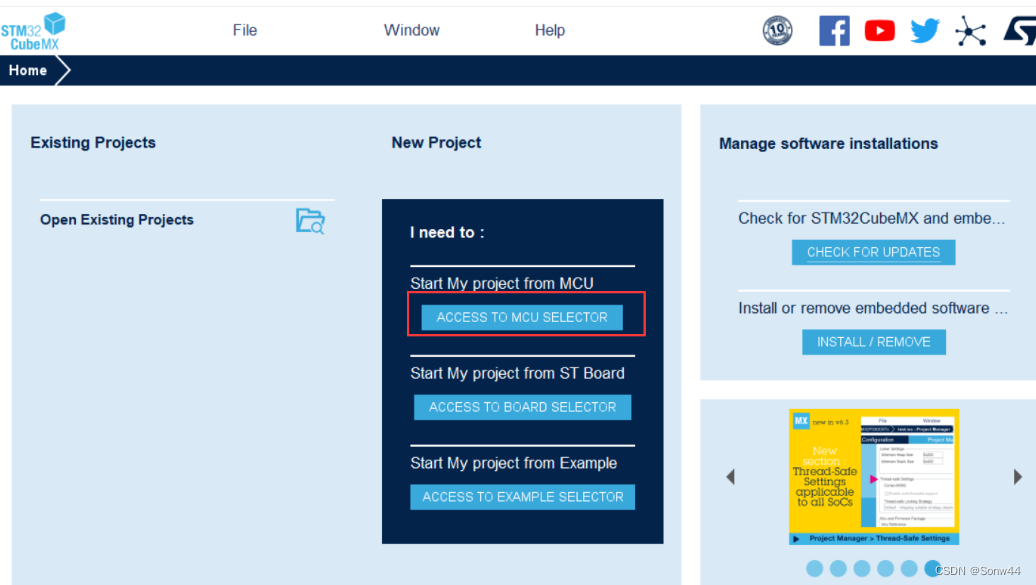Click CHECK FOR UPDATES button
Screen dimensions: 1036x585
coord(873,253)
